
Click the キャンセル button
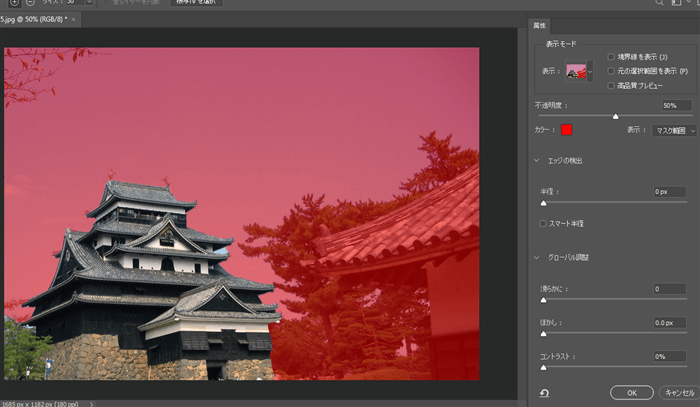[x=679, y=393]
